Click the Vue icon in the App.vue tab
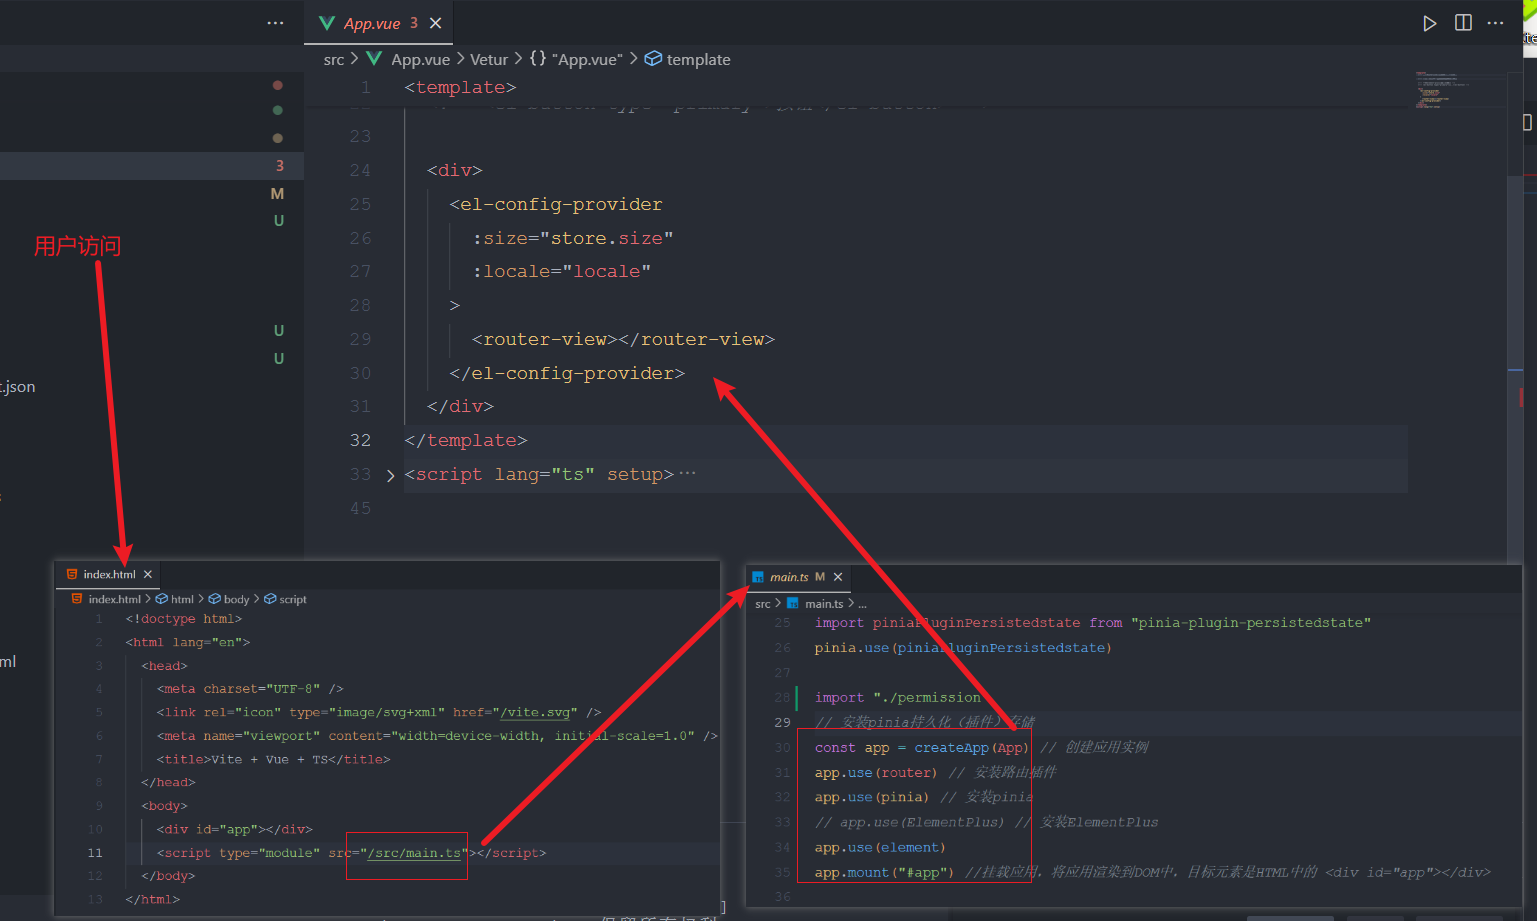The image size is (1537, 921). 327,23
